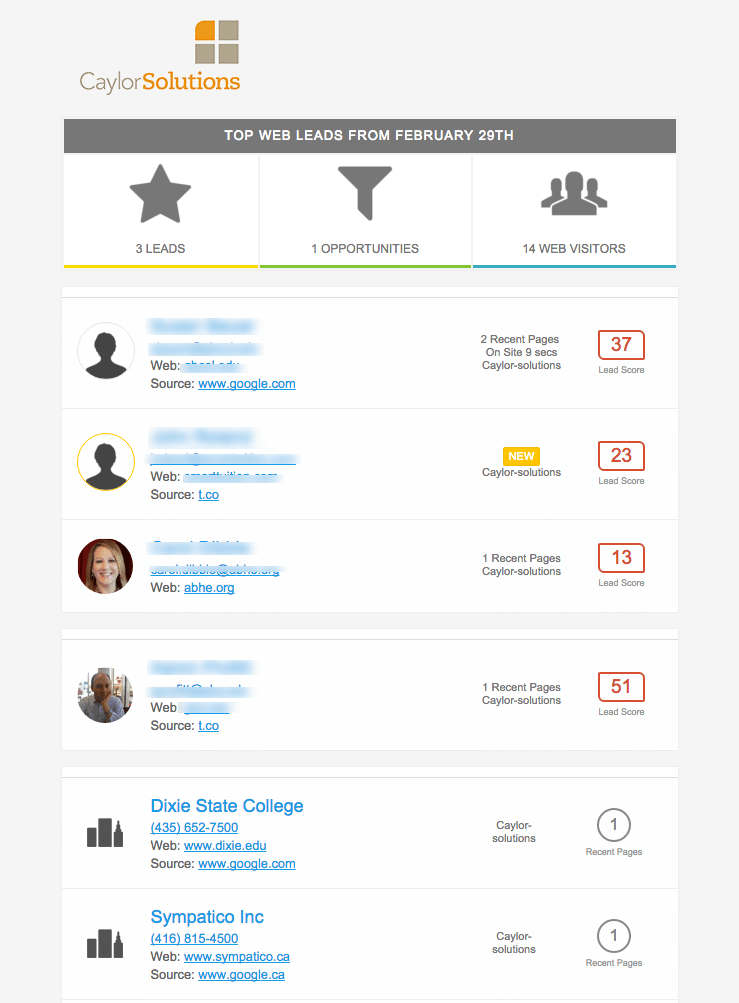
Task: Open the Sympatico Inc company link
Action: 207,917
